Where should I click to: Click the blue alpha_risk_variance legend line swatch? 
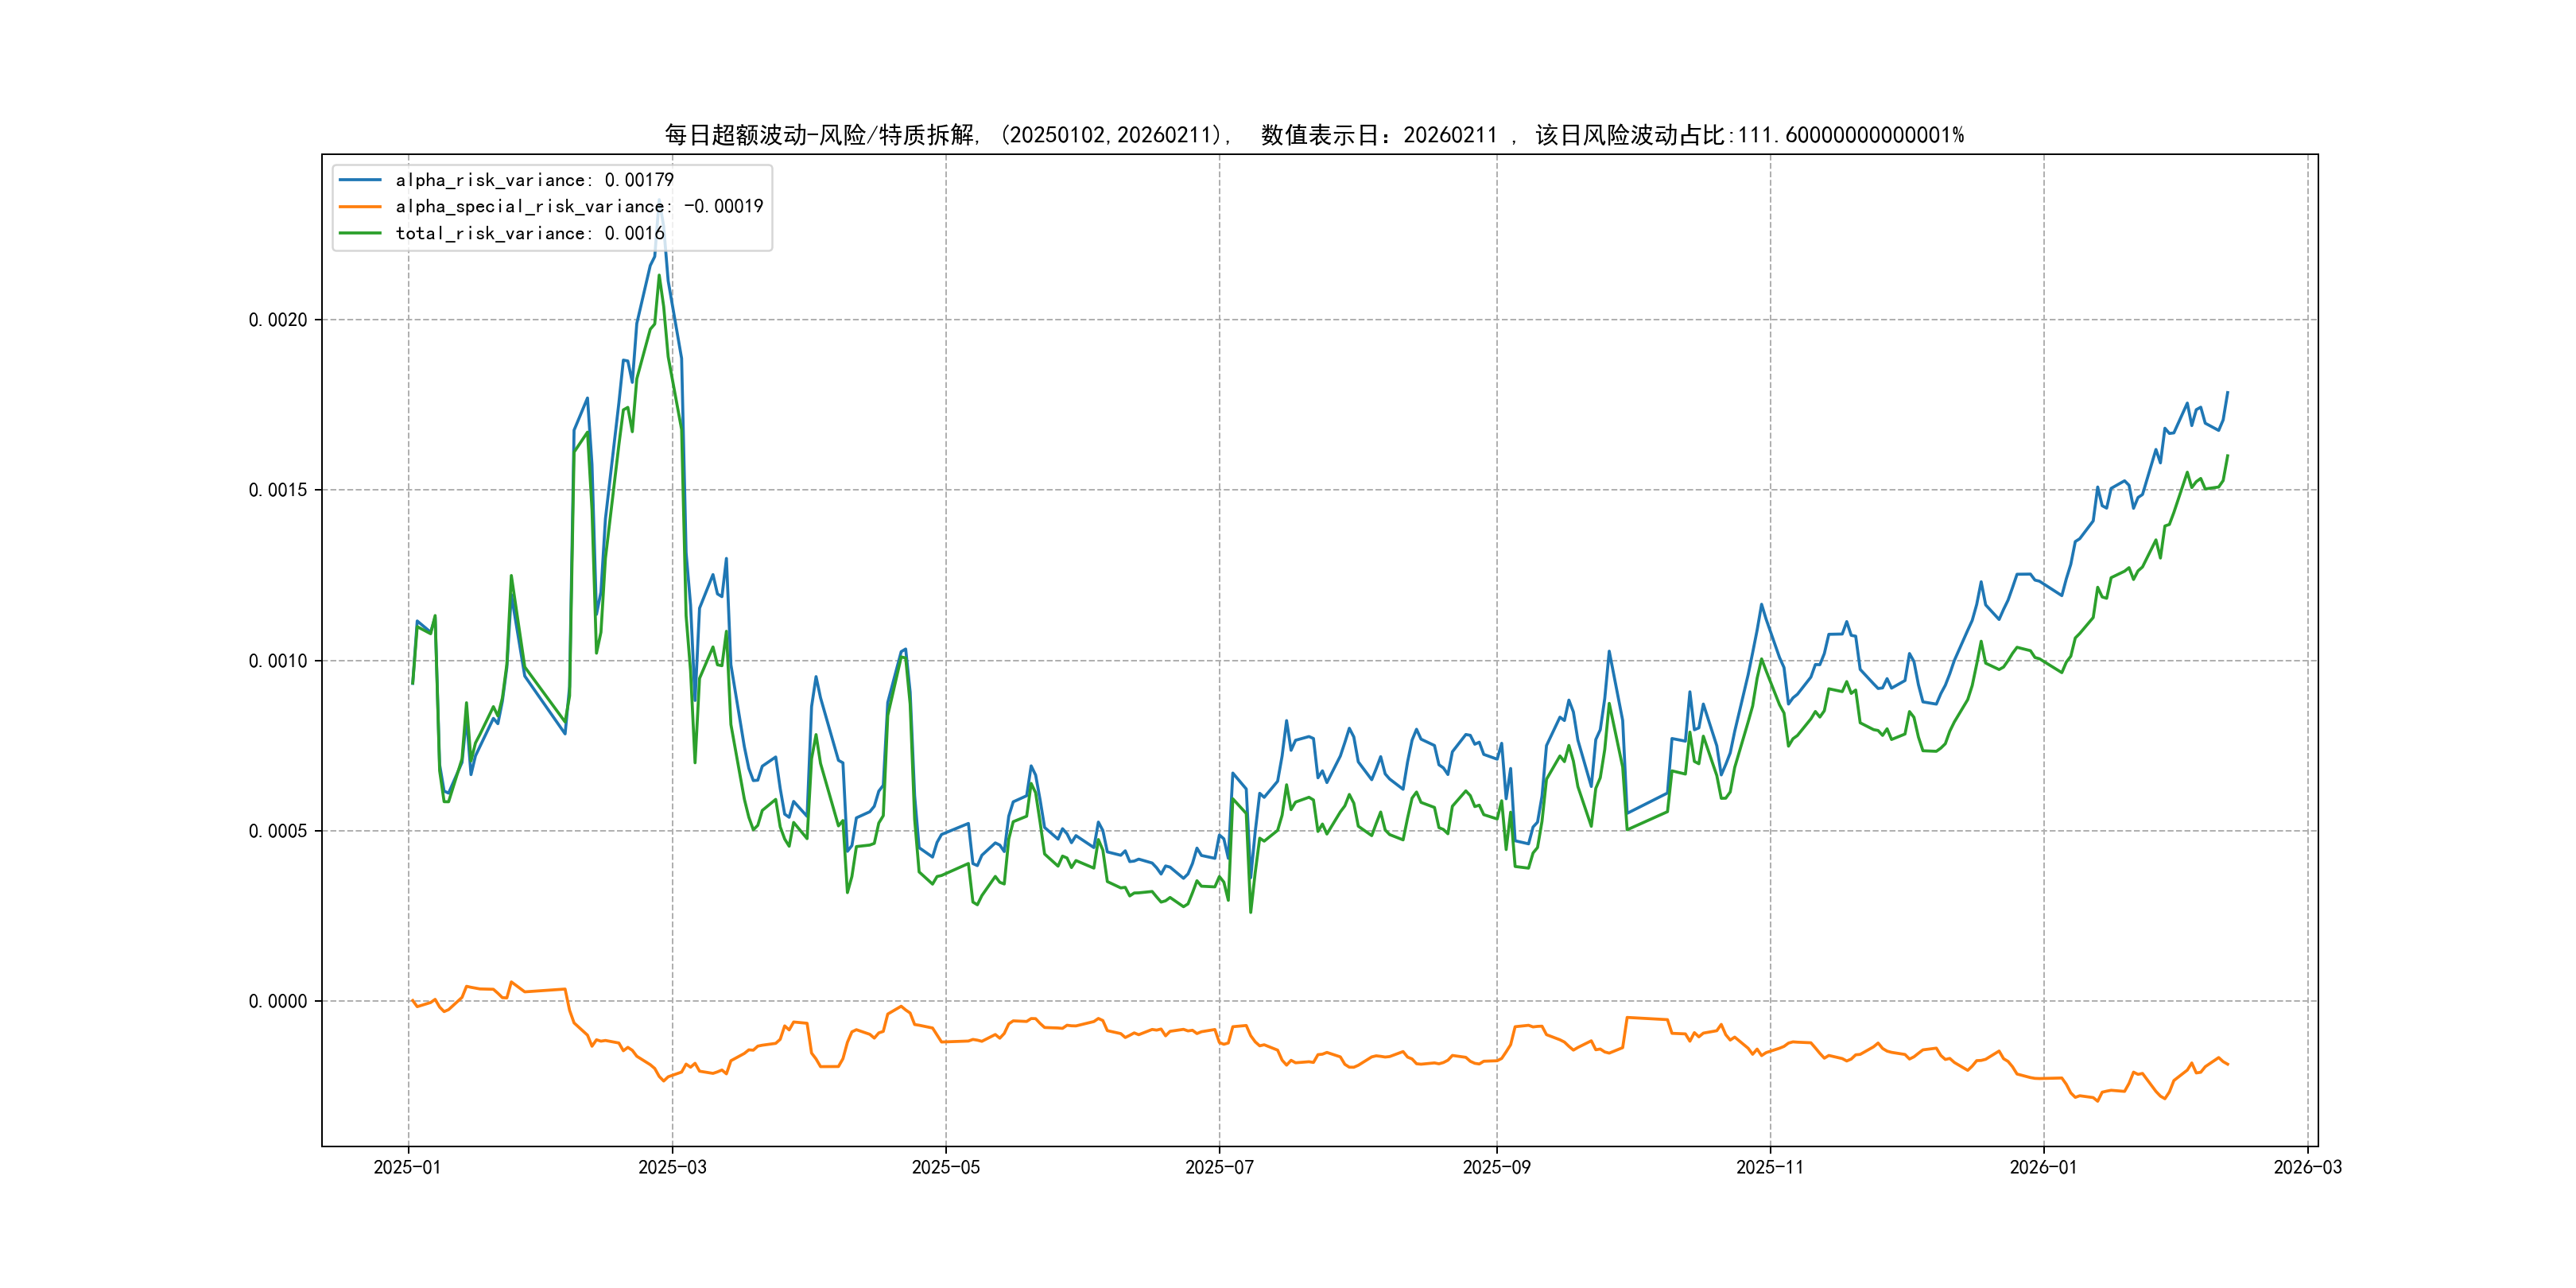[x=360, y=180]
